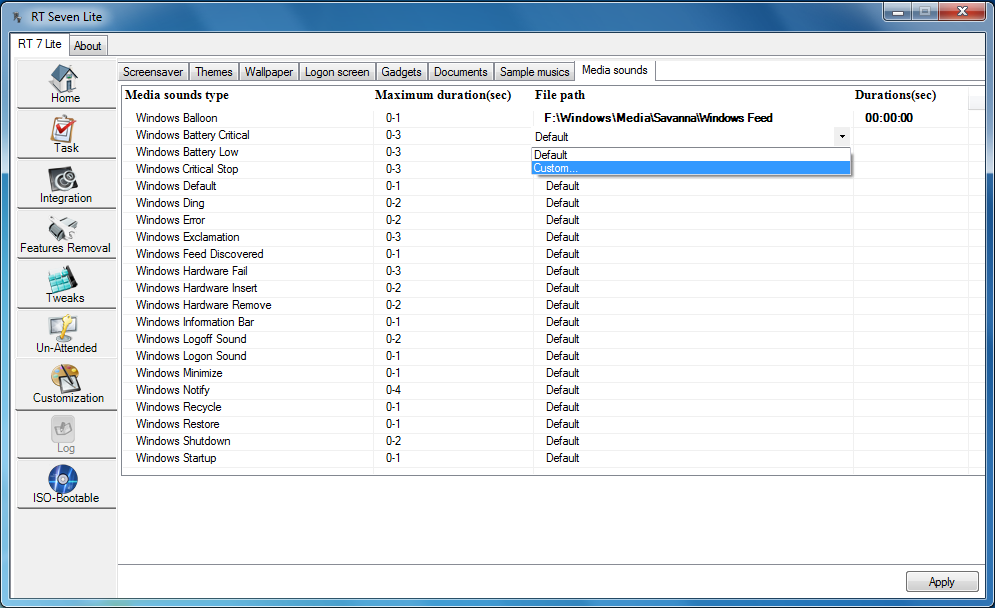995x608 pixels.
Task: Open the Customization section icon
Action: click(x=66, y=385)
